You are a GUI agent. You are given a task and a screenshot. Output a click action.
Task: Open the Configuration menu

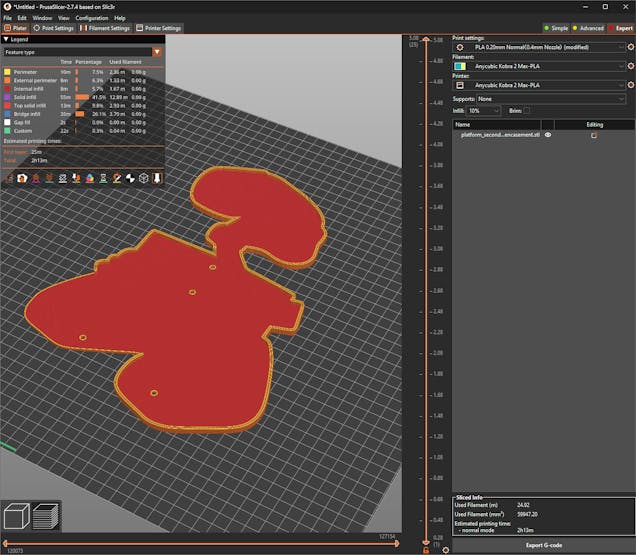click(91, 18)
